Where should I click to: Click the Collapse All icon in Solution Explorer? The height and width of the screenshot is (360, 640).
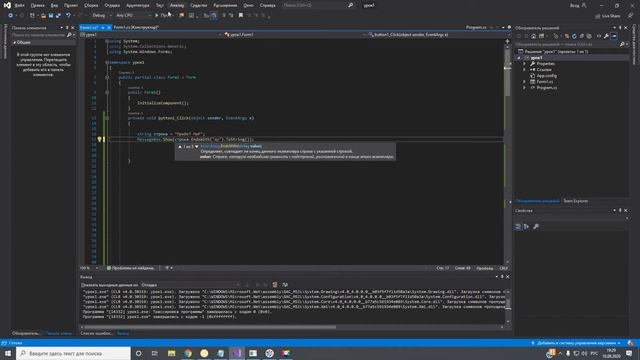[582, 36]
